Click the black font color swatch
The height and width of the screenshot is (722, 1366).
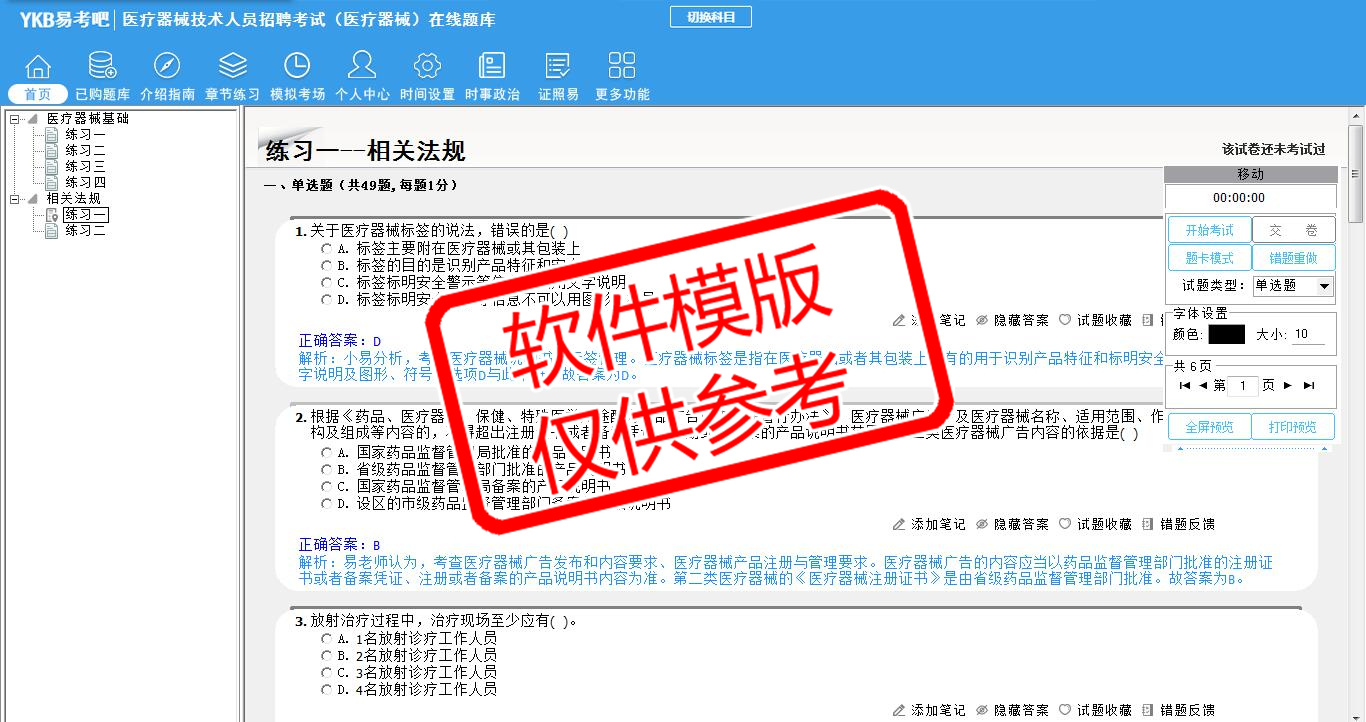pyautogui.click(x=1226, y=335)
